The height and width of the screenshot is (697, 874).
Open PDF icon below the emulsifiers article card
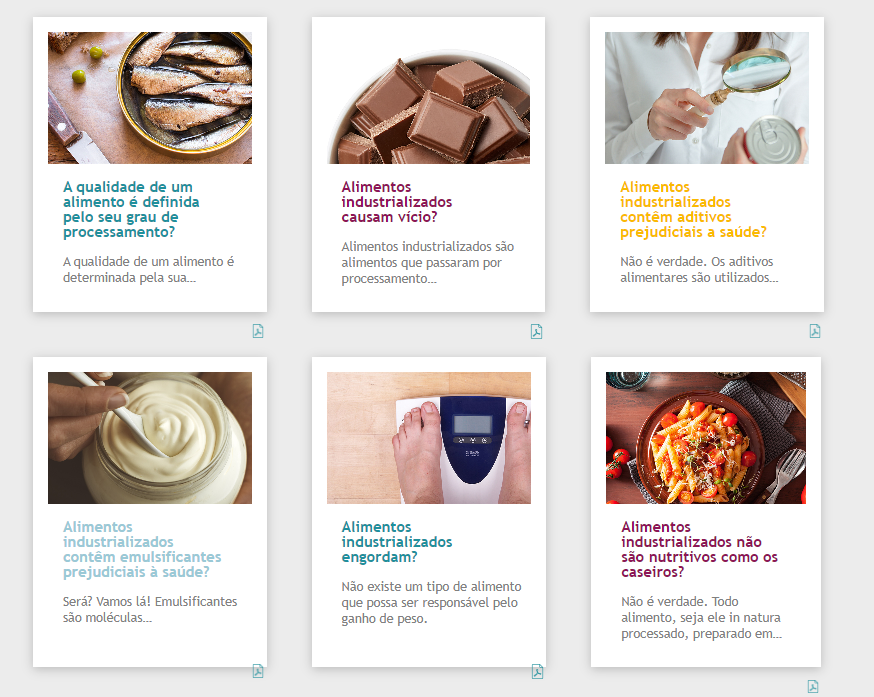258,671
